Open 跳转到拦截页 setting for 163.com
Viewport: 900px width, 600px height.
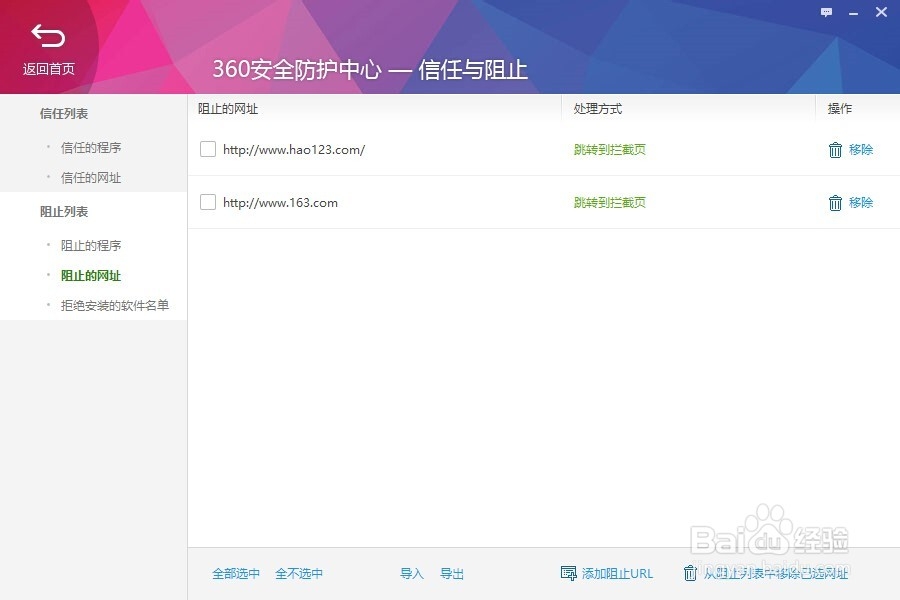point(610,202)
